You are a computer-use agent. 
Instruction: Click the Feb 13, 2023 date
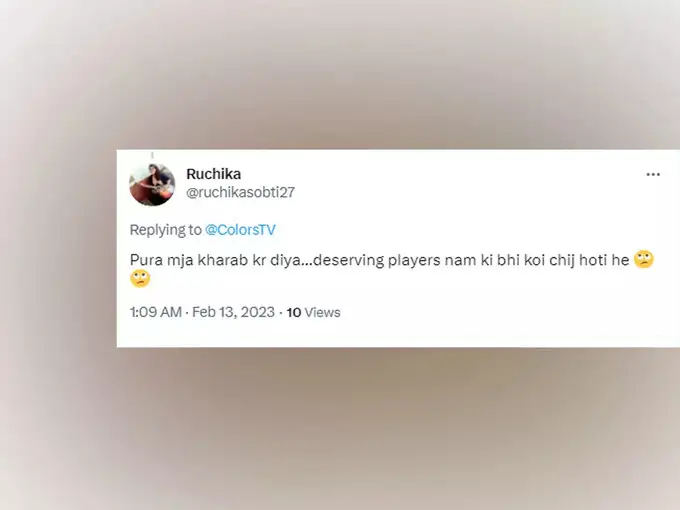tap(233, 312)
